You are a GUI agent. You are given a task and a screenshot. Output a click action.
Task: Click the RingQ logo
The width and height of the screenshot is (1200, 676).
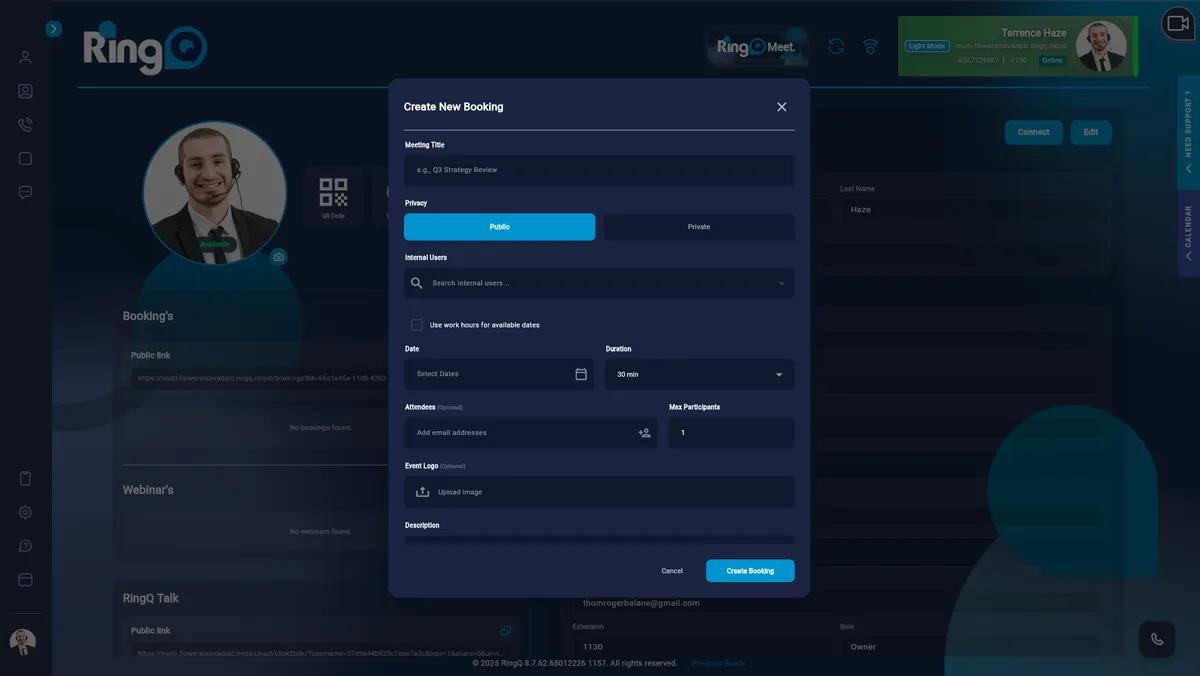[145, 50]
